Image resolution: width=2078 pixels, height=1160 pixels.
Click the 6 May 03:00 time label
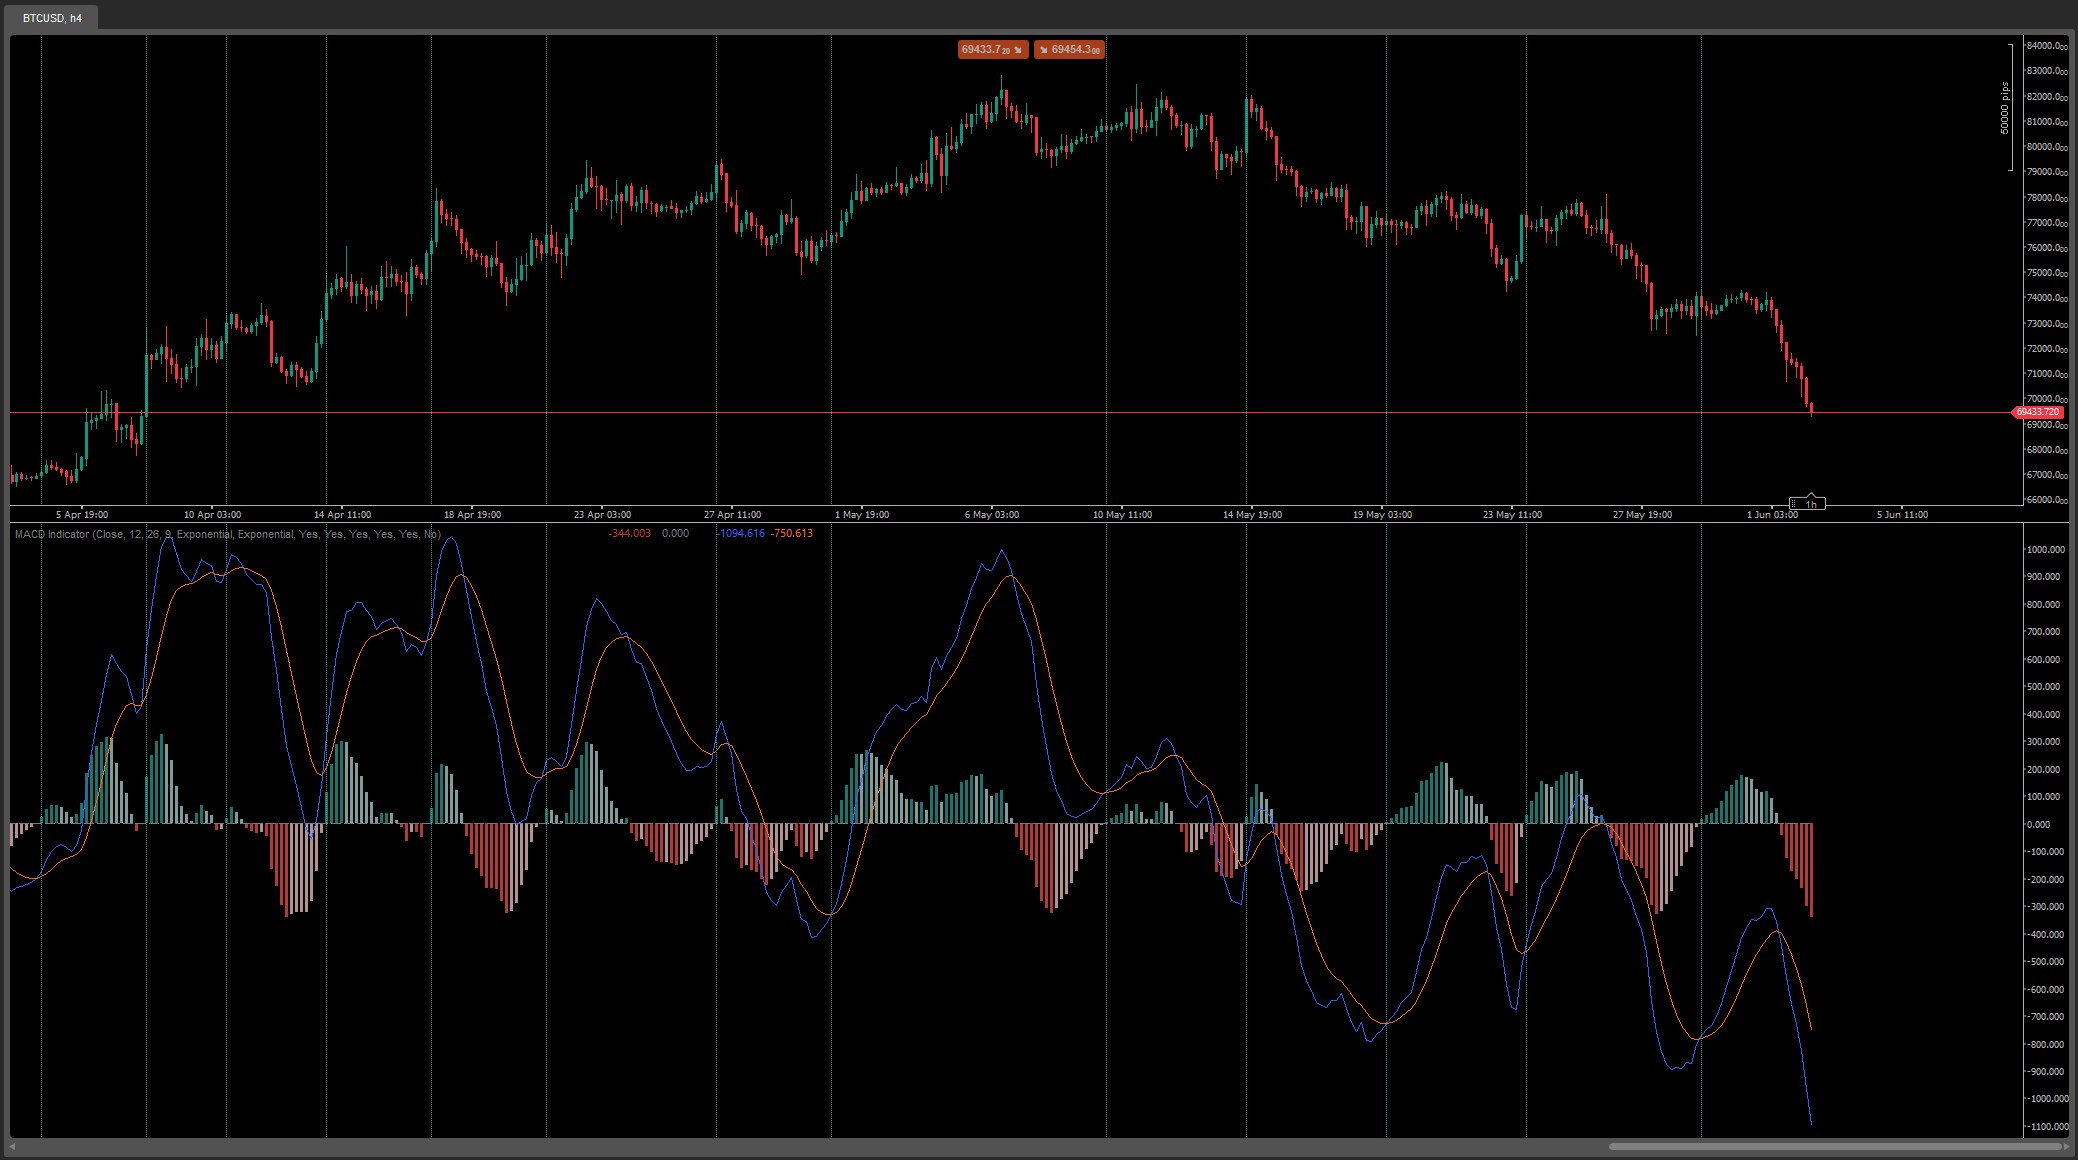tap(992, 515)
